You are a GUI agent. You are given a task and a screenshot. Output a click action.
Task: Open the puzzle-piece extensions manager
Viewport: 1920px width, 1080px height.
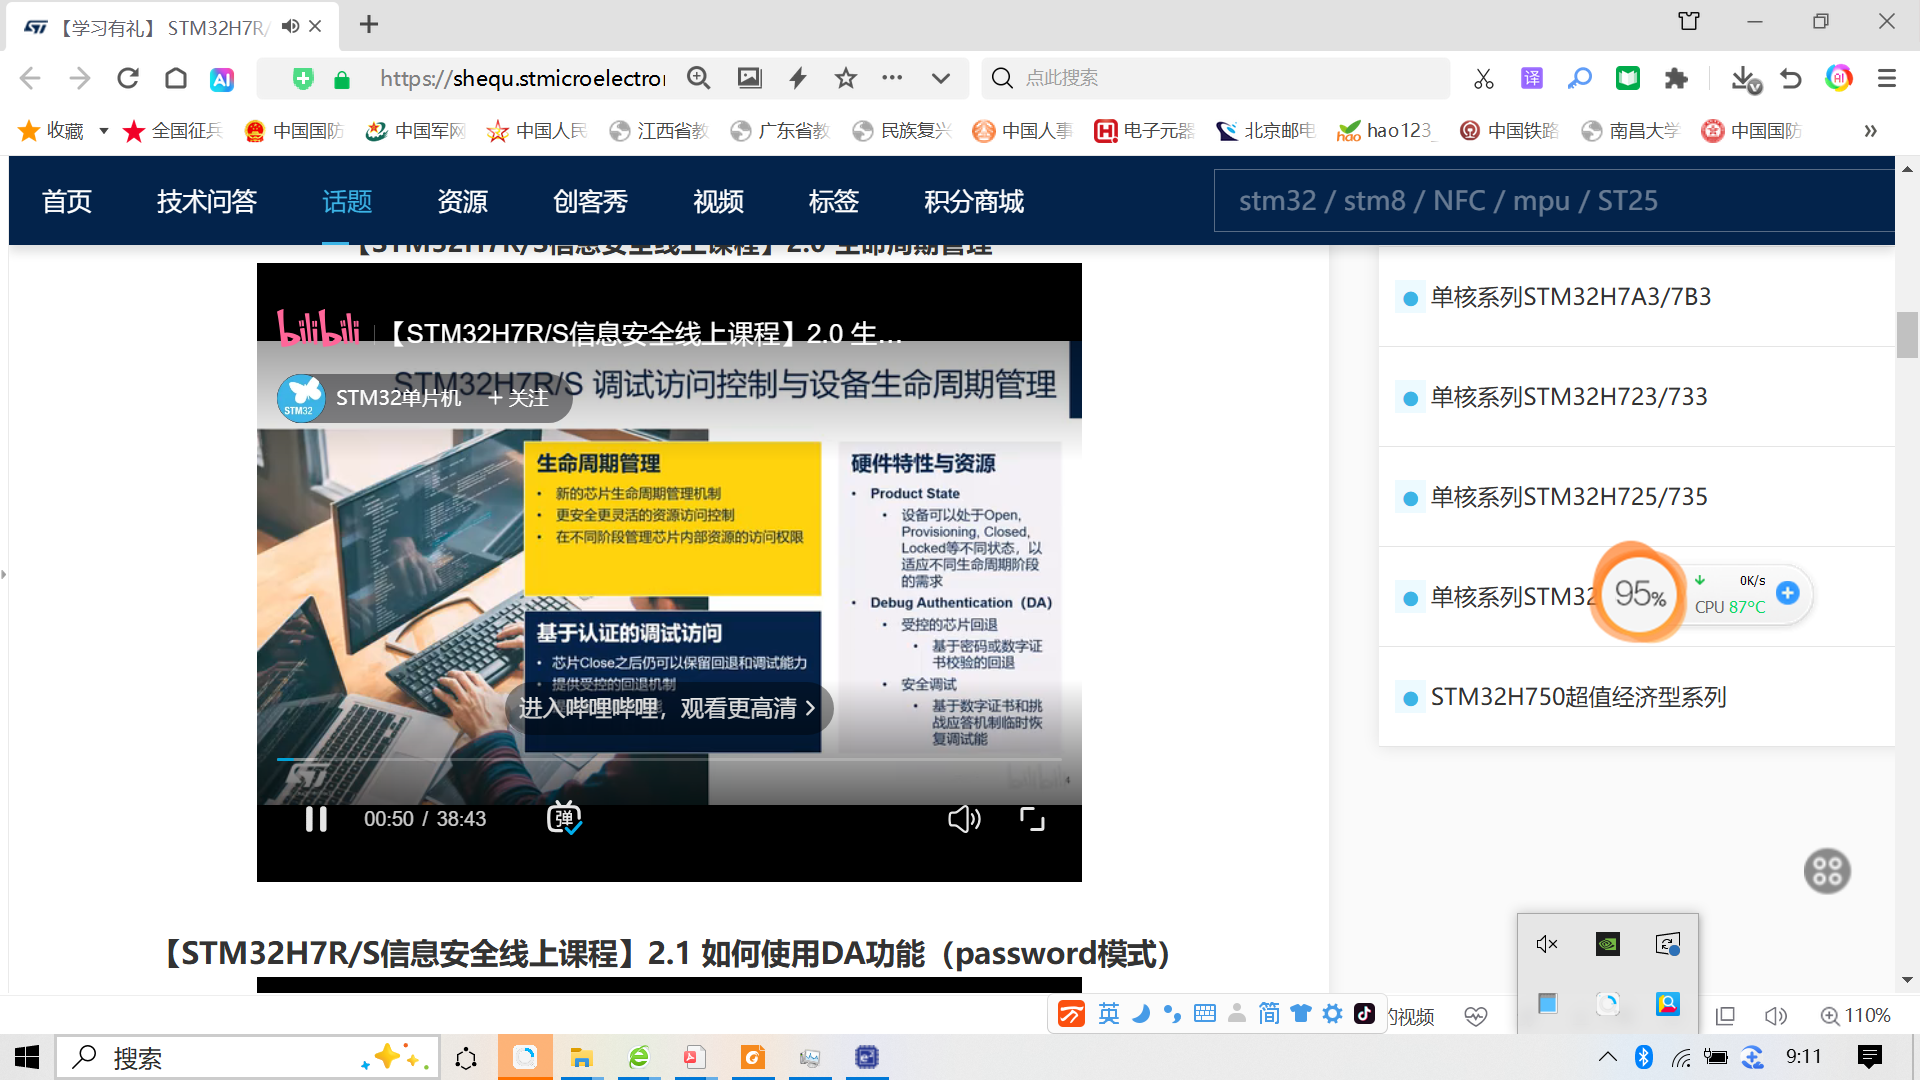1676,78
